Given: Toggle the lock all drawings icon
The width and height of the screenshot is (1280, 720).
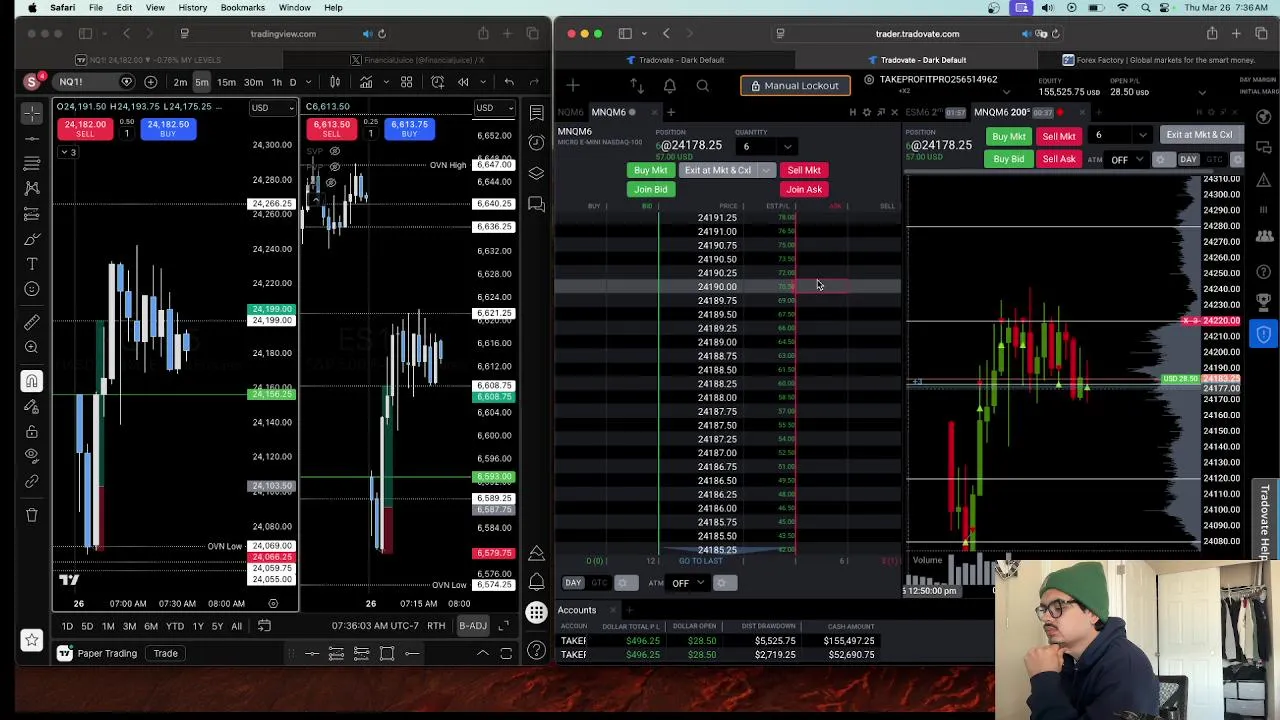Looking at the screenshot, I should coord(32,431).
